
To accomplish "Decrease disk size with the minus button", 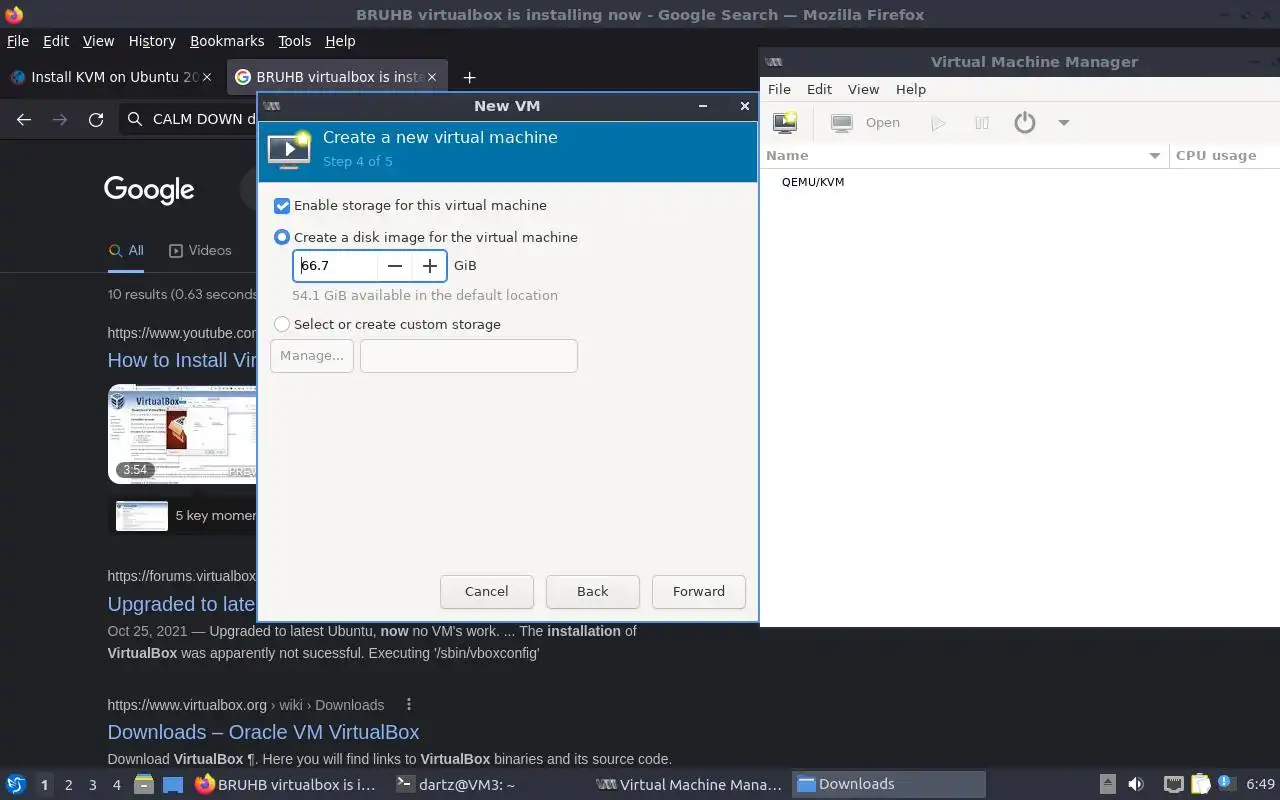I will [x=395, y=265].
